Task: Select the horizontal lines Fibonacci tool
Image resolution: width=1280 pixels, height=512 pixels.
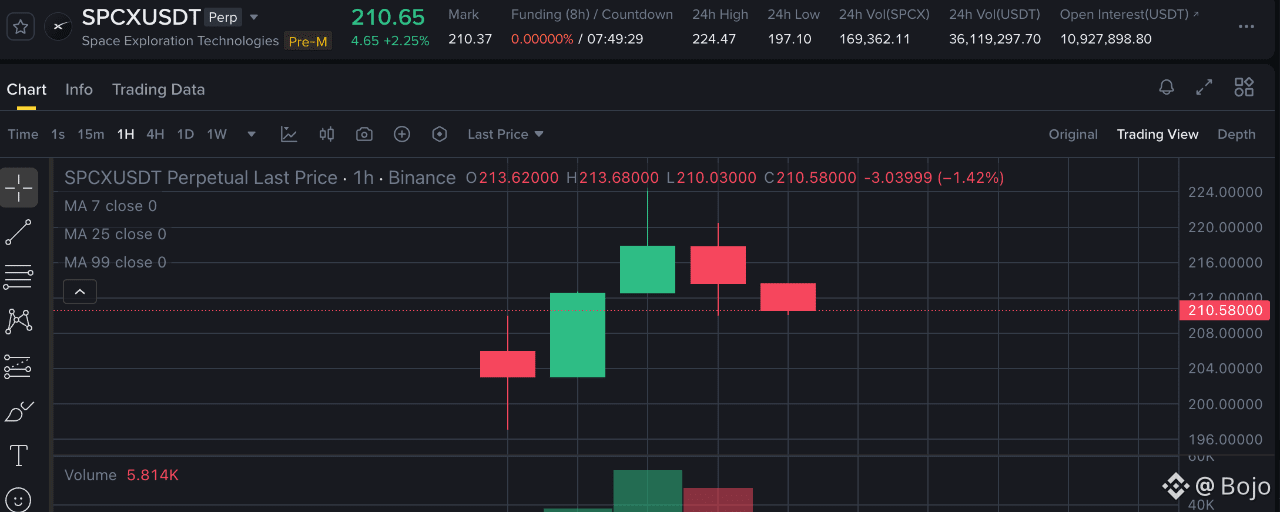Action: [x=18, y=277]
